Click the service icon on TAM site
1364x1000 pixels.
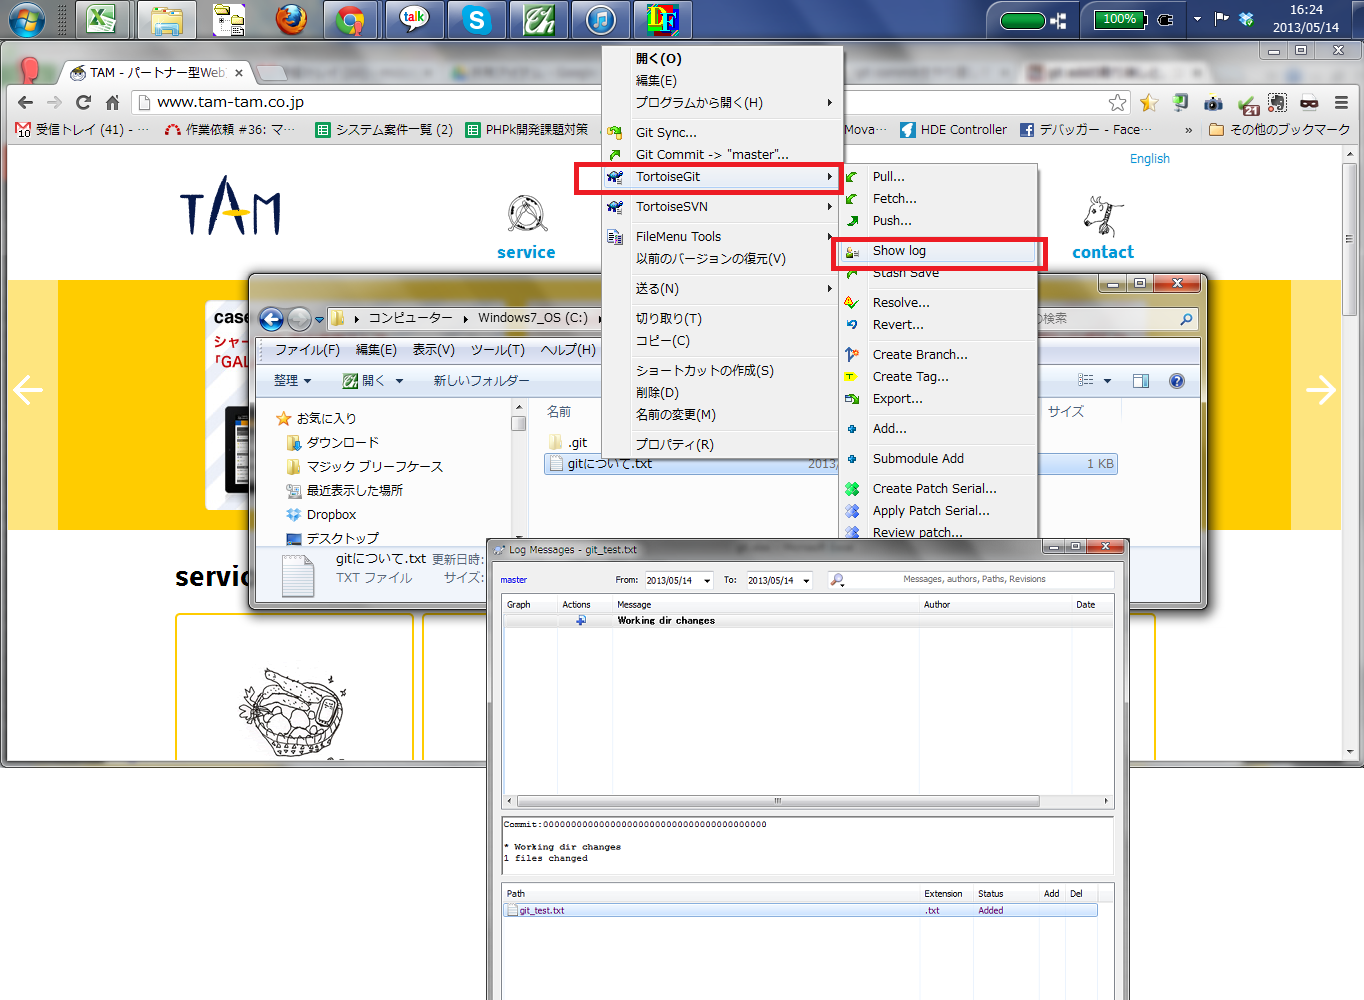point(526,214)
